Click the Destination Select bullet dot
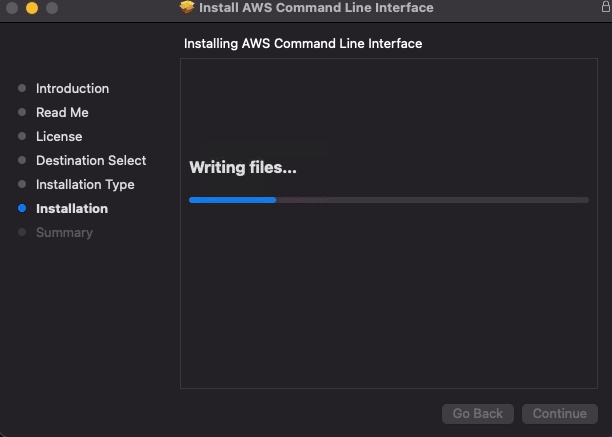612x437 pixels. tap(22, 160)
